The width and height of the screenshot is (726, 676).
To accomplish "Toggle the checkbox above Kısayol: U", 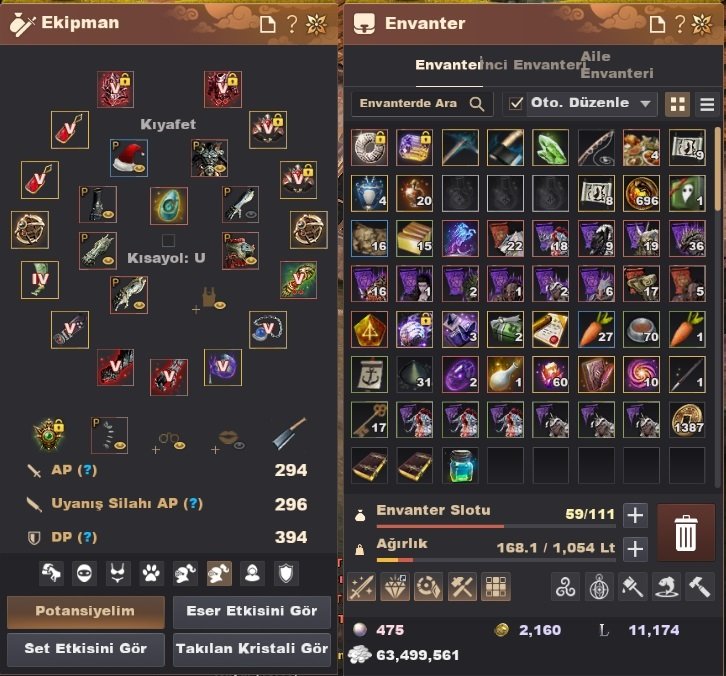I will pyautogui.click(x=168, y=240).
